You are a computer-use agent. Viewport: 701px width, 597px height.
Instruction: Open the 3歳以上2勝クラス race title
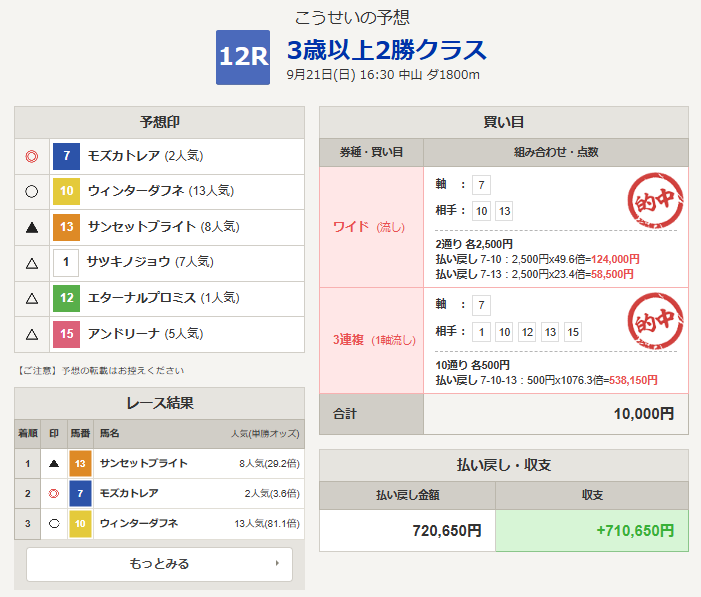[386, 50]
